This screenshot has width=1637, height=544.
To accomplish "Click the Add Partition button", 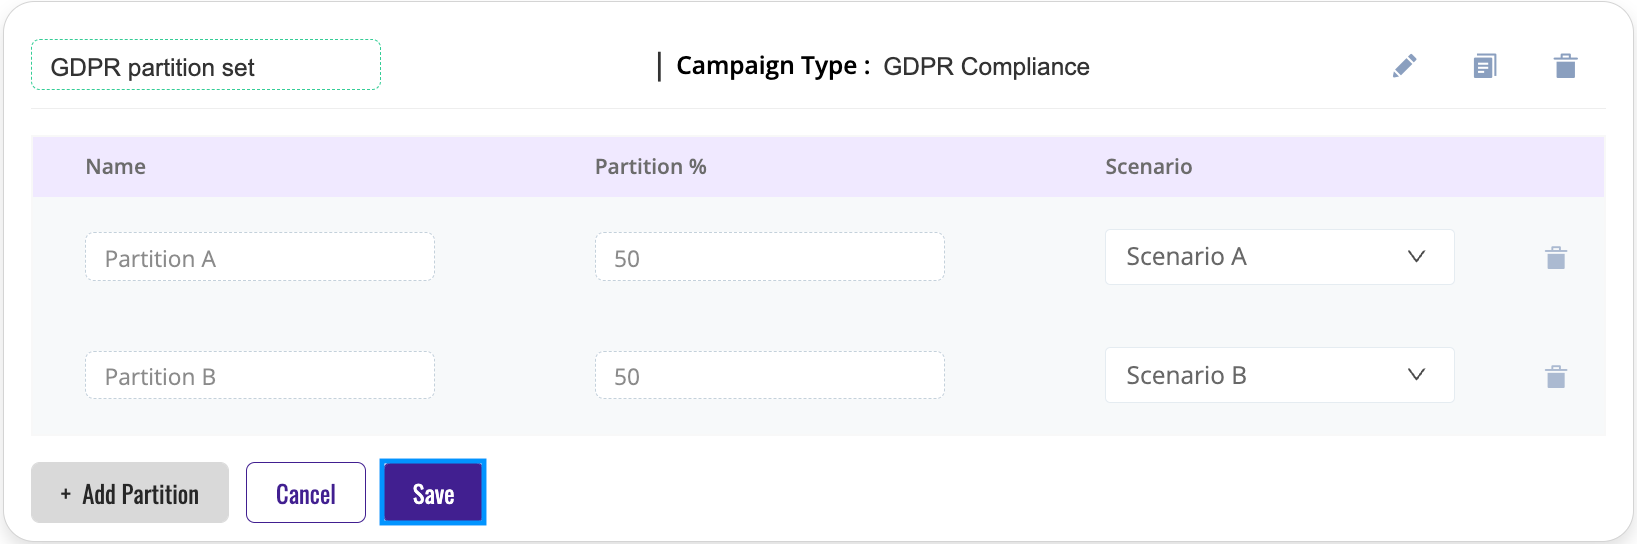I will [130, 493].
